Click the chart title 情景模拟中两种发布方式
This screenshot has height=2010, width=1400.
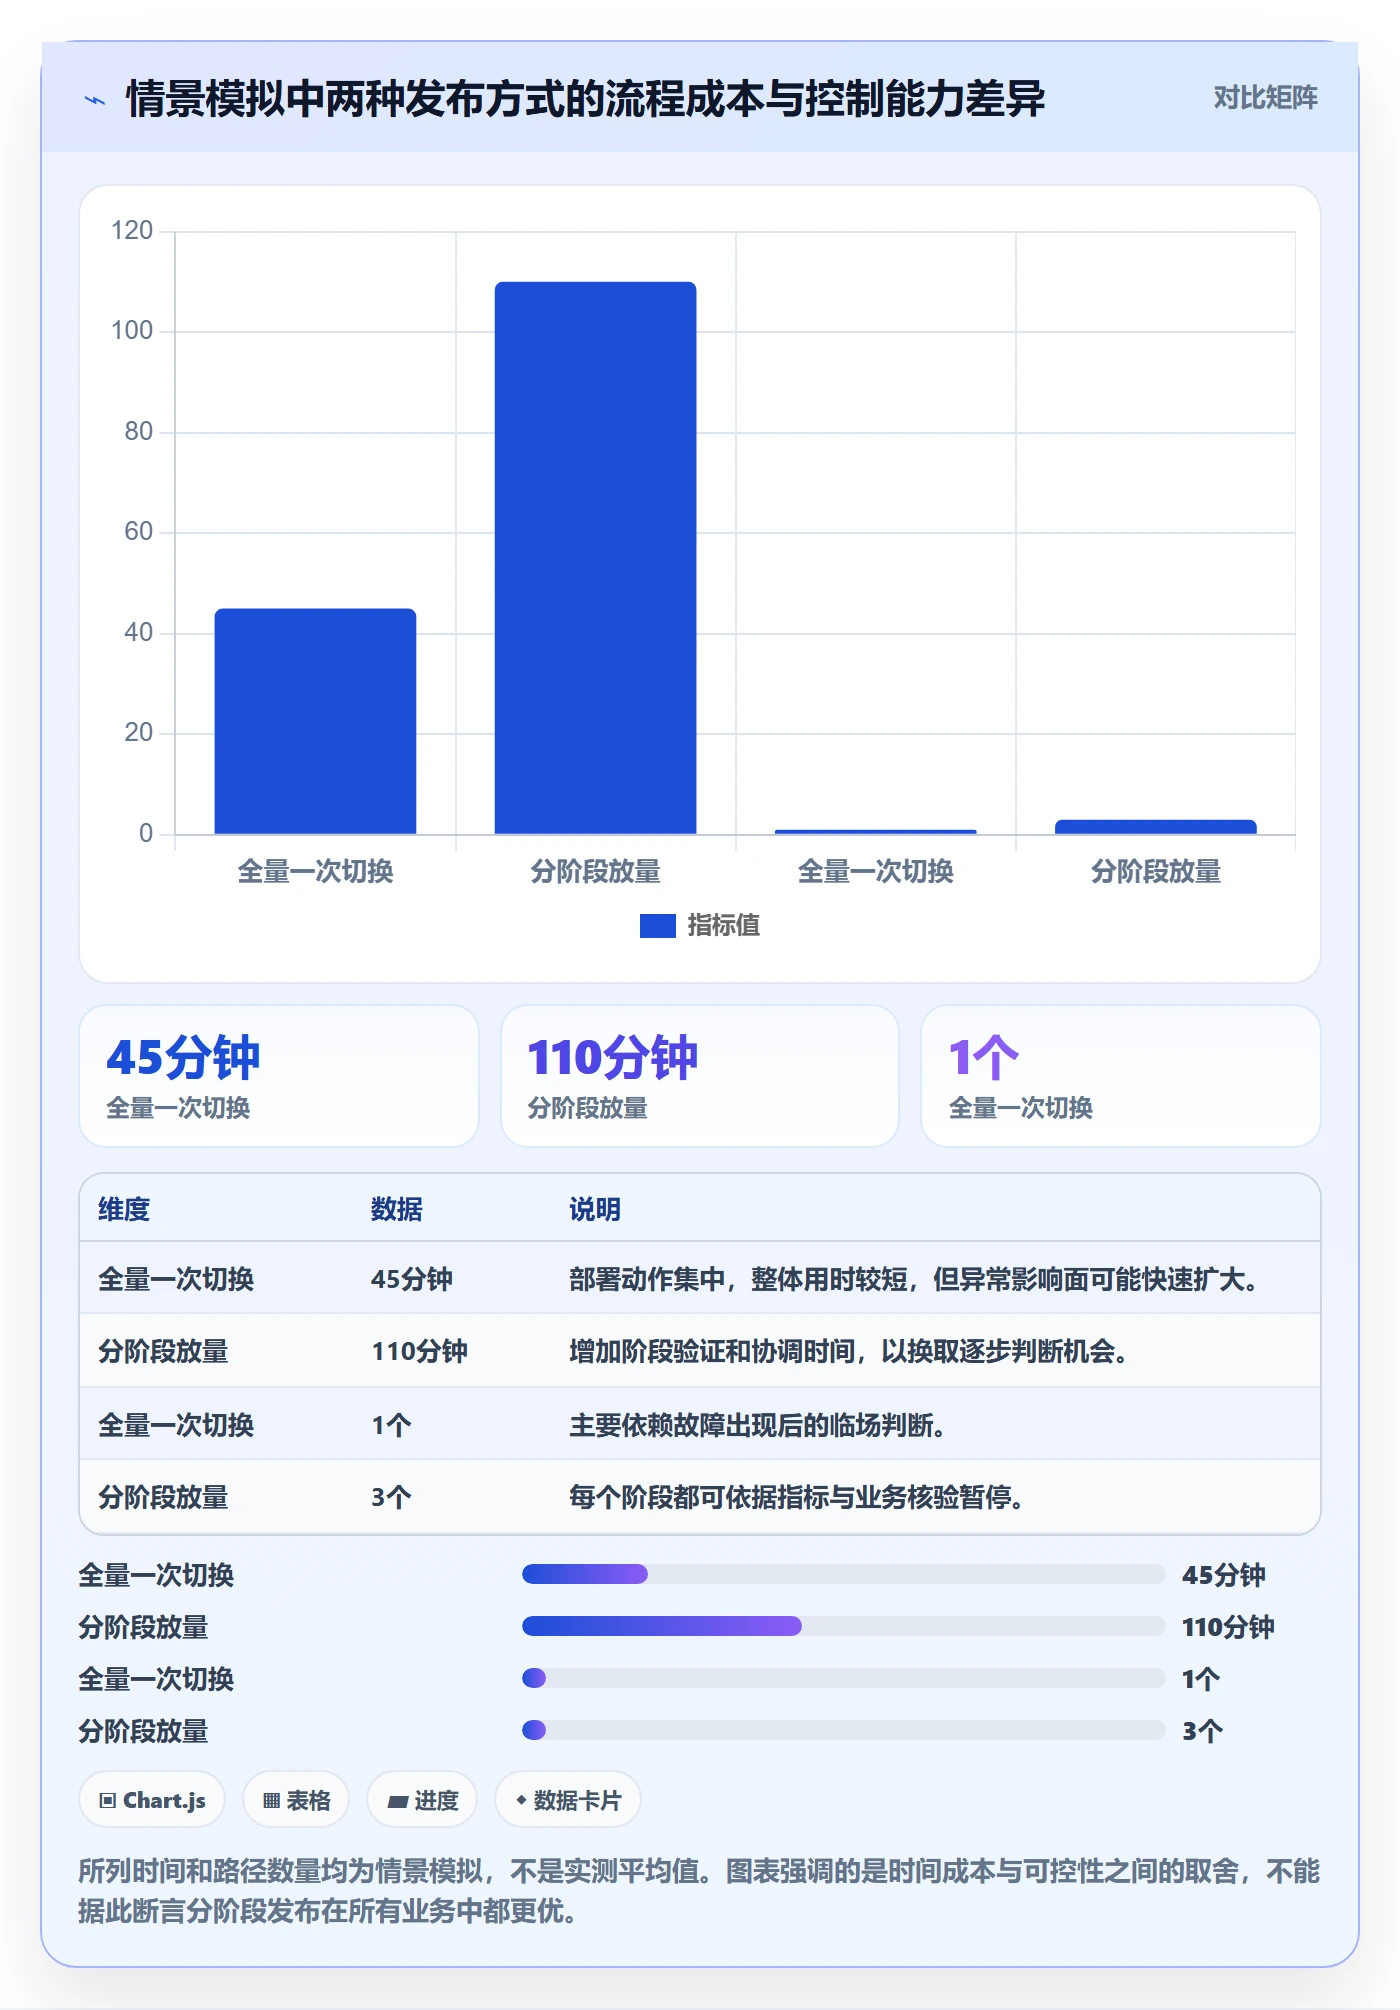(585, 99)
